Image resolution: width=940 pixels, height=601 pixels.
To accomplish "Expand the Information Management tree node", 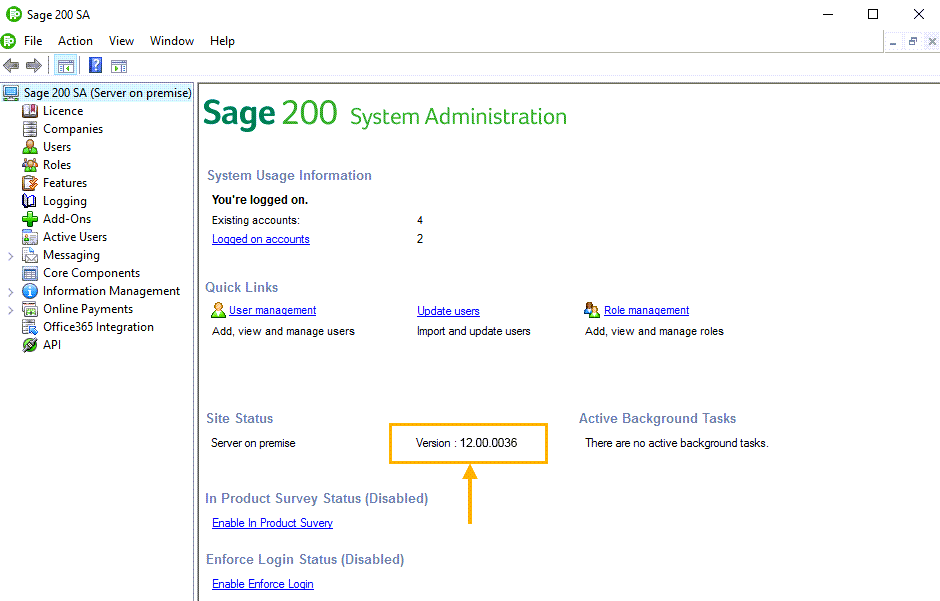I will click(10, 292).
